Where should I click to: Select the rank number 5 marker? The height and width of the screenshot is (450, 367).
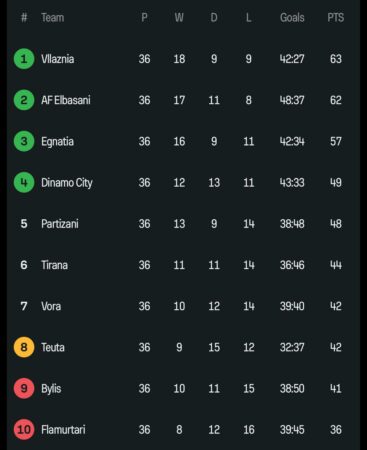24,224
